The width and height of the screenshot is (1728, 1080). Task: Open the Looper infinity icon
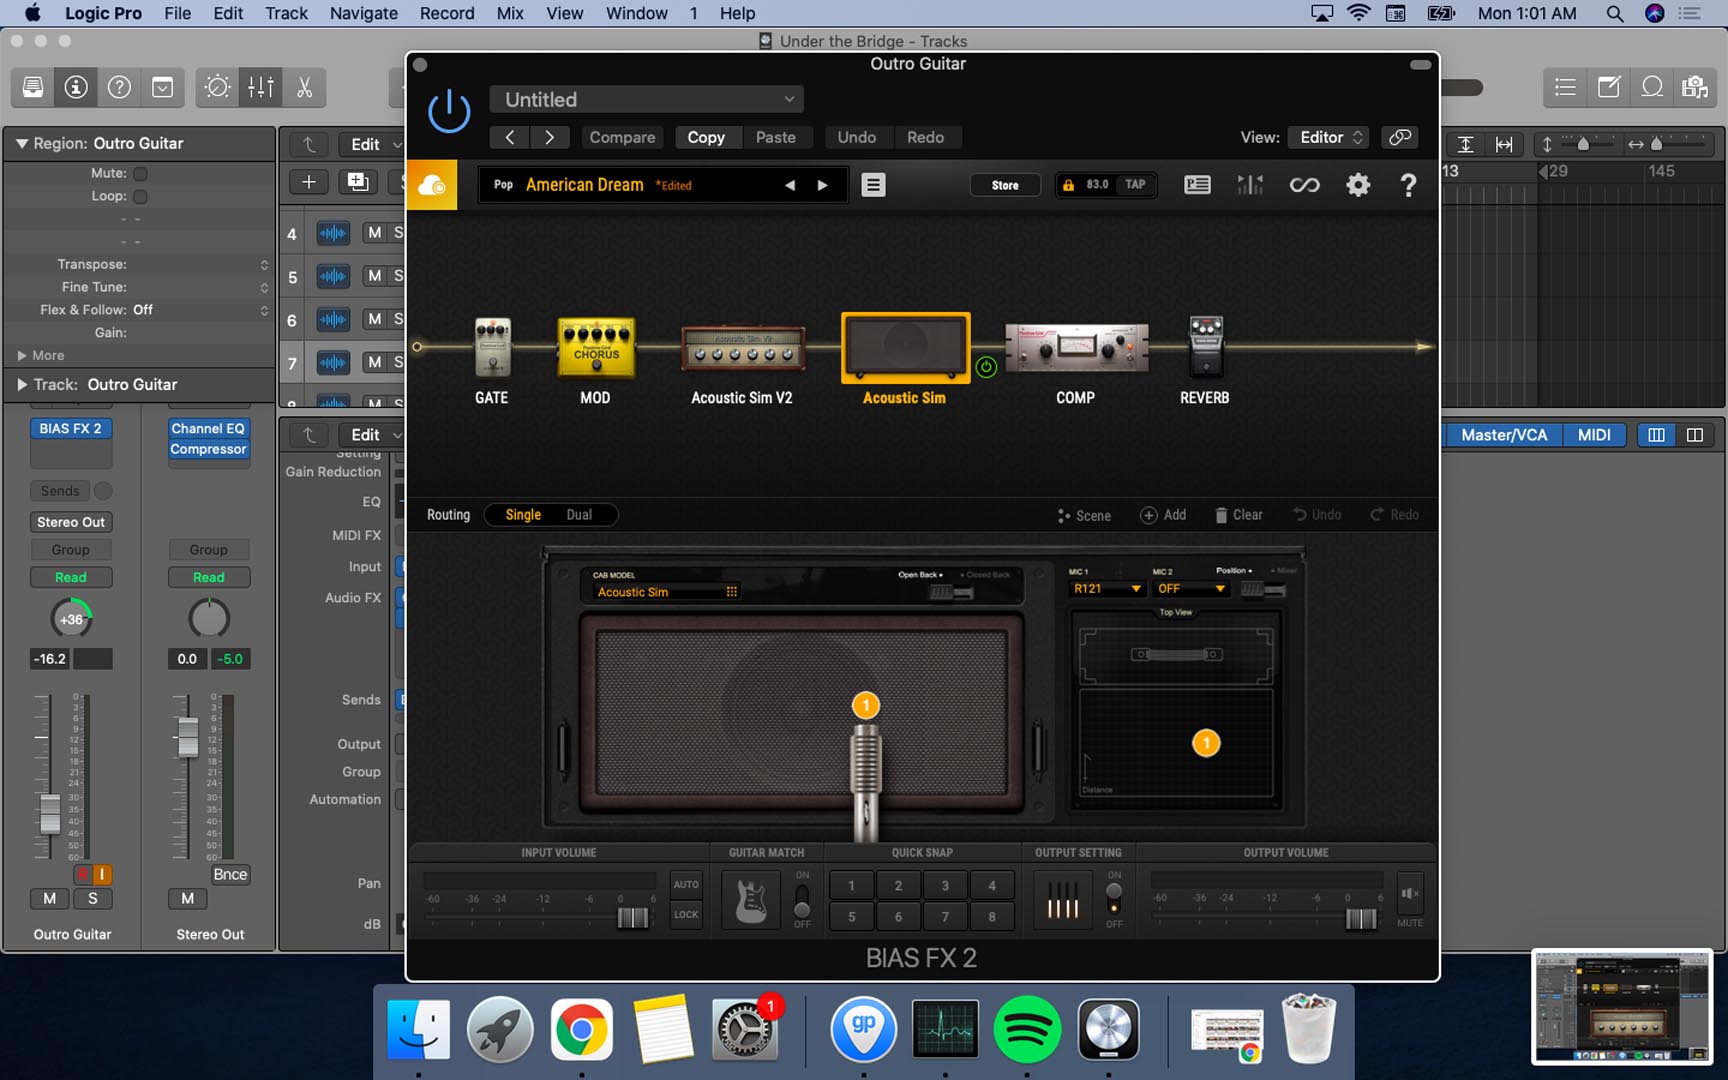1304,185
